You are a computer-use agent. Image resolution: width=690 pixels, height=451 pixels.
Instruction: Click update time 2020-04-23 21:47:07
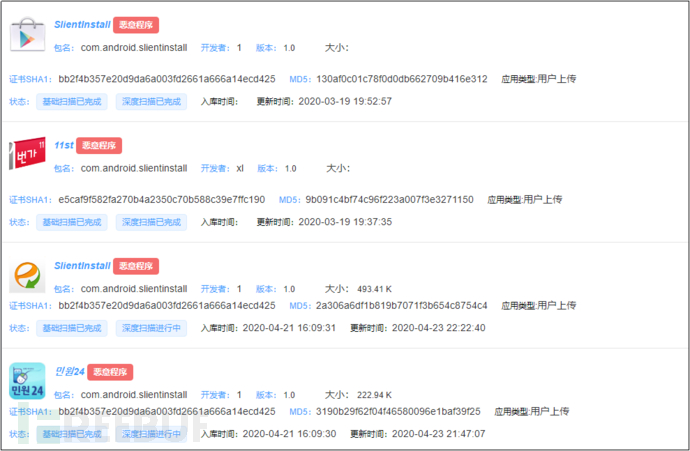[439, 434]
